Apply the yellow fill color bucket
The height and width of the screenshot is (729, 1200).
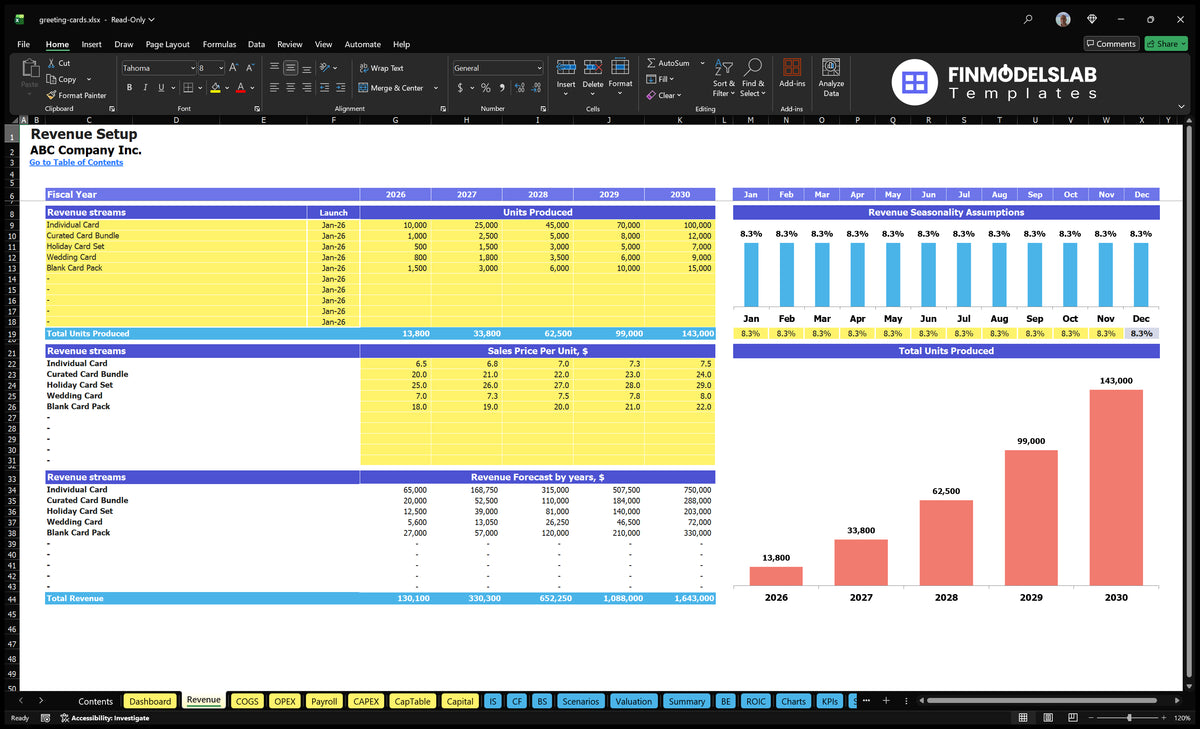click(215, 88)
